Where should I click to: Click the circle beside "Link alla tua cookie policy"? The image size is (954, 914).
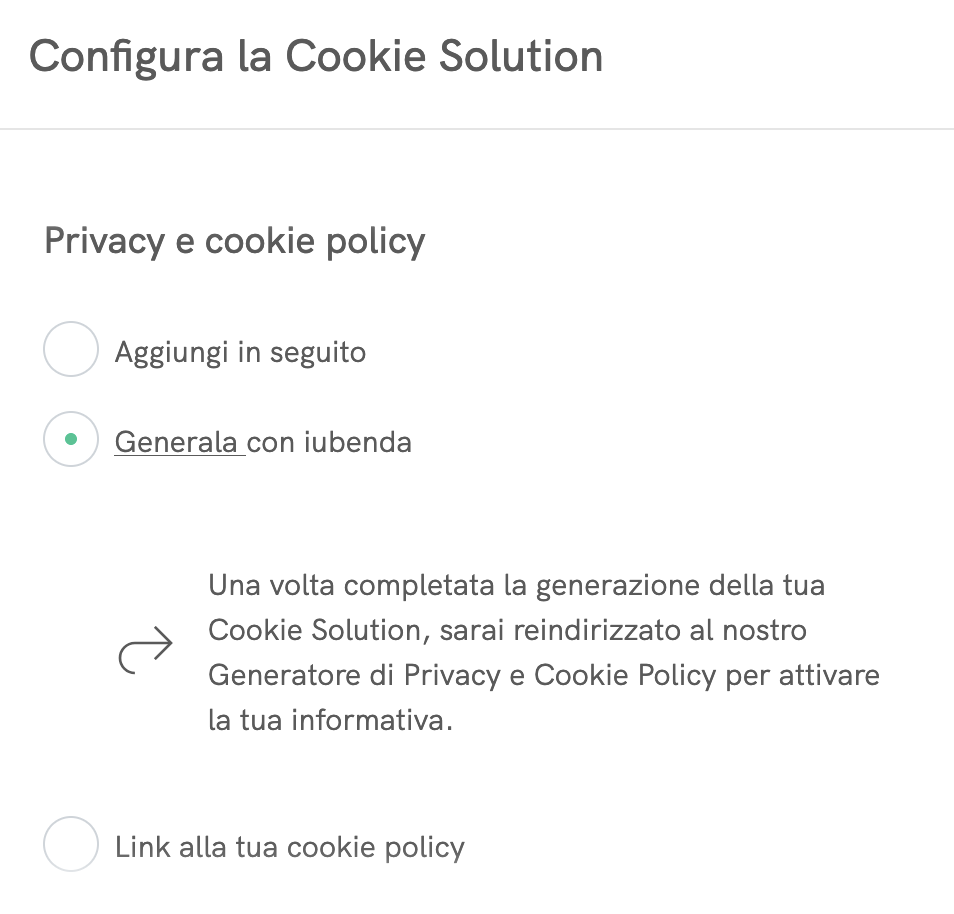click(x=70, y=844)
